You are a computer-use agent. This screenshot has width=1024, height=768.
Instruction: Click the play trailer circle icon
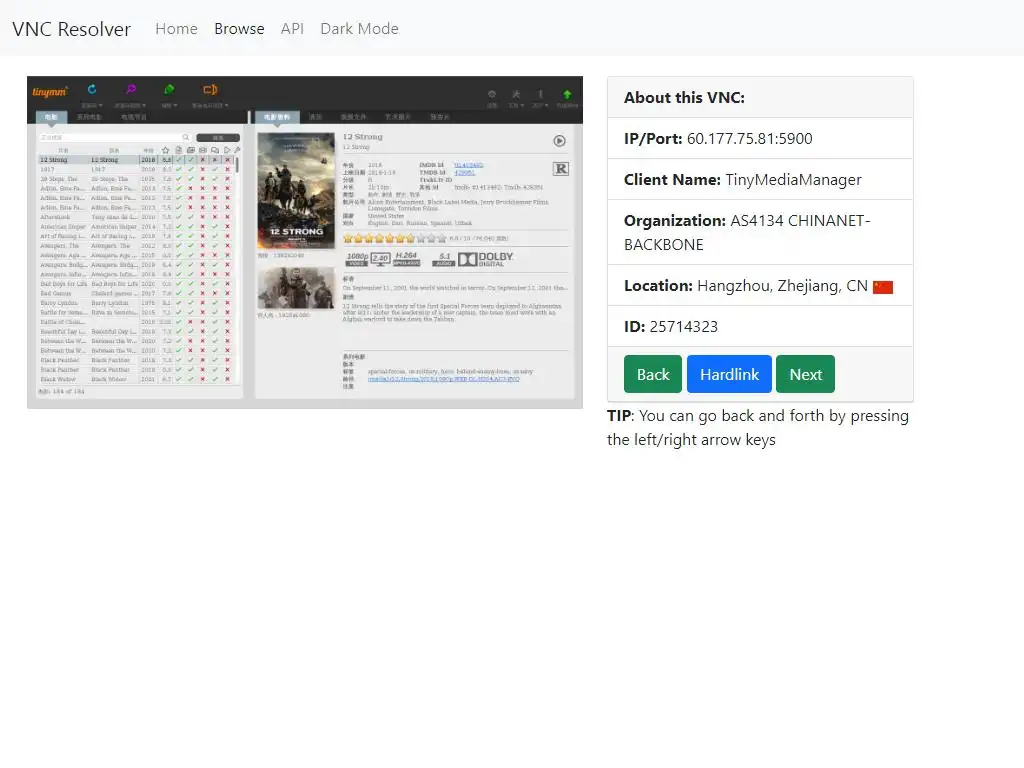[x=560, y=141]
